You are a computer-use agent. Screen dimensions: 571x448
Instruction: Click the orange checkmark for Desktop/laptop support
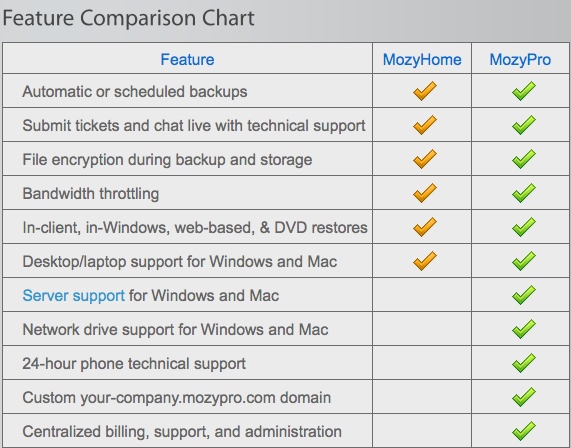(x=425, y=261)
